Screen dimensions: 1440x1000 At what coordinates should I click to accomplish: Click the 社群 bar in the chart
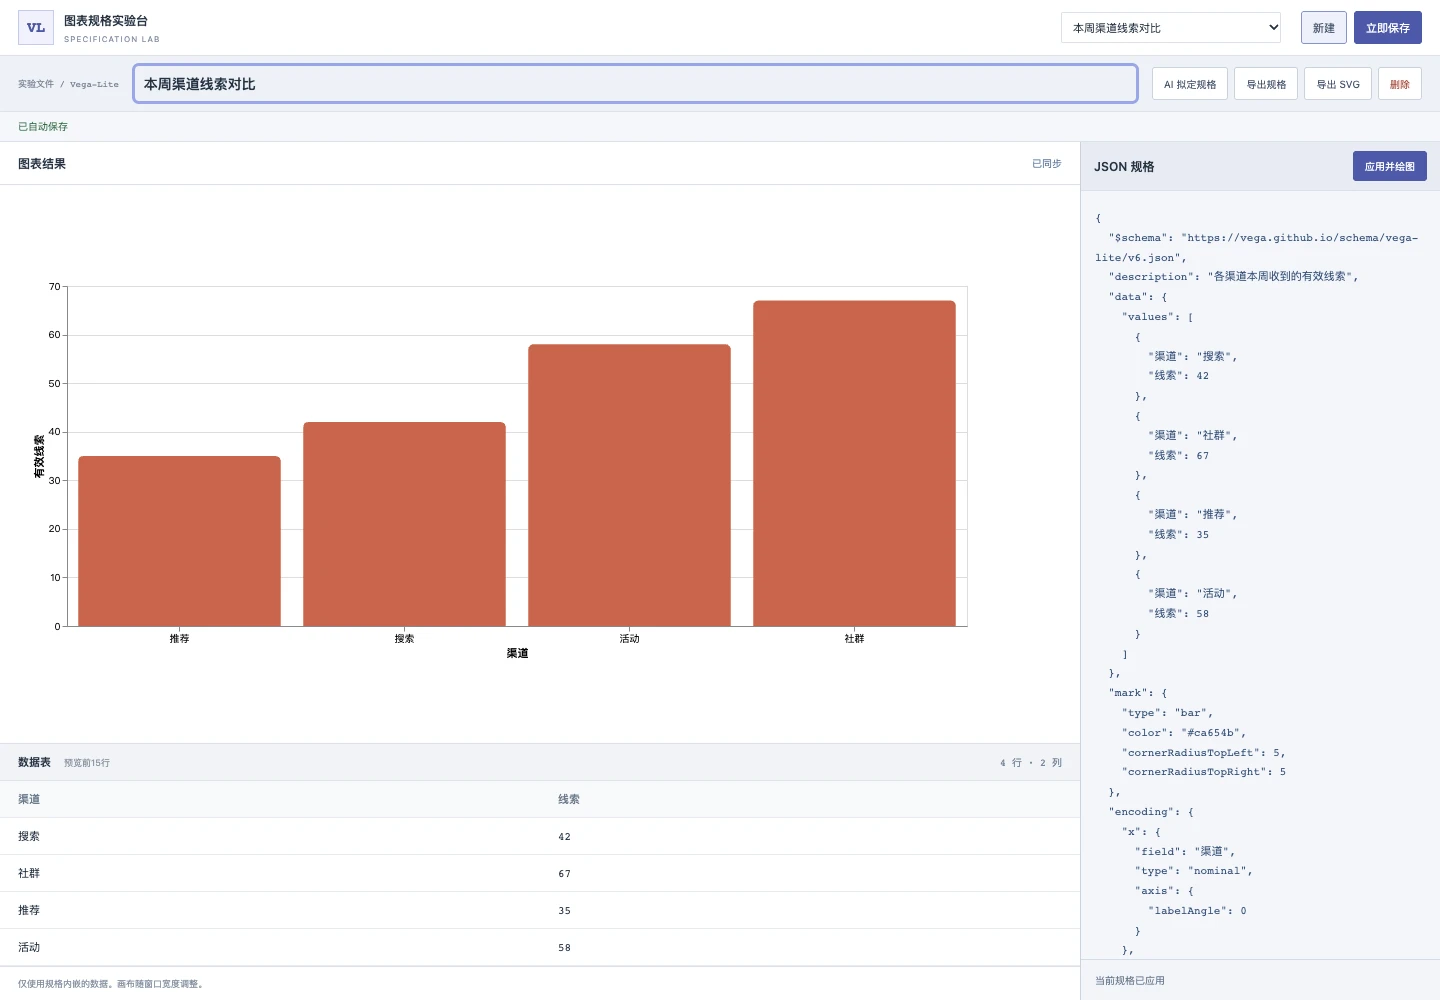click(x=854, y=463)
